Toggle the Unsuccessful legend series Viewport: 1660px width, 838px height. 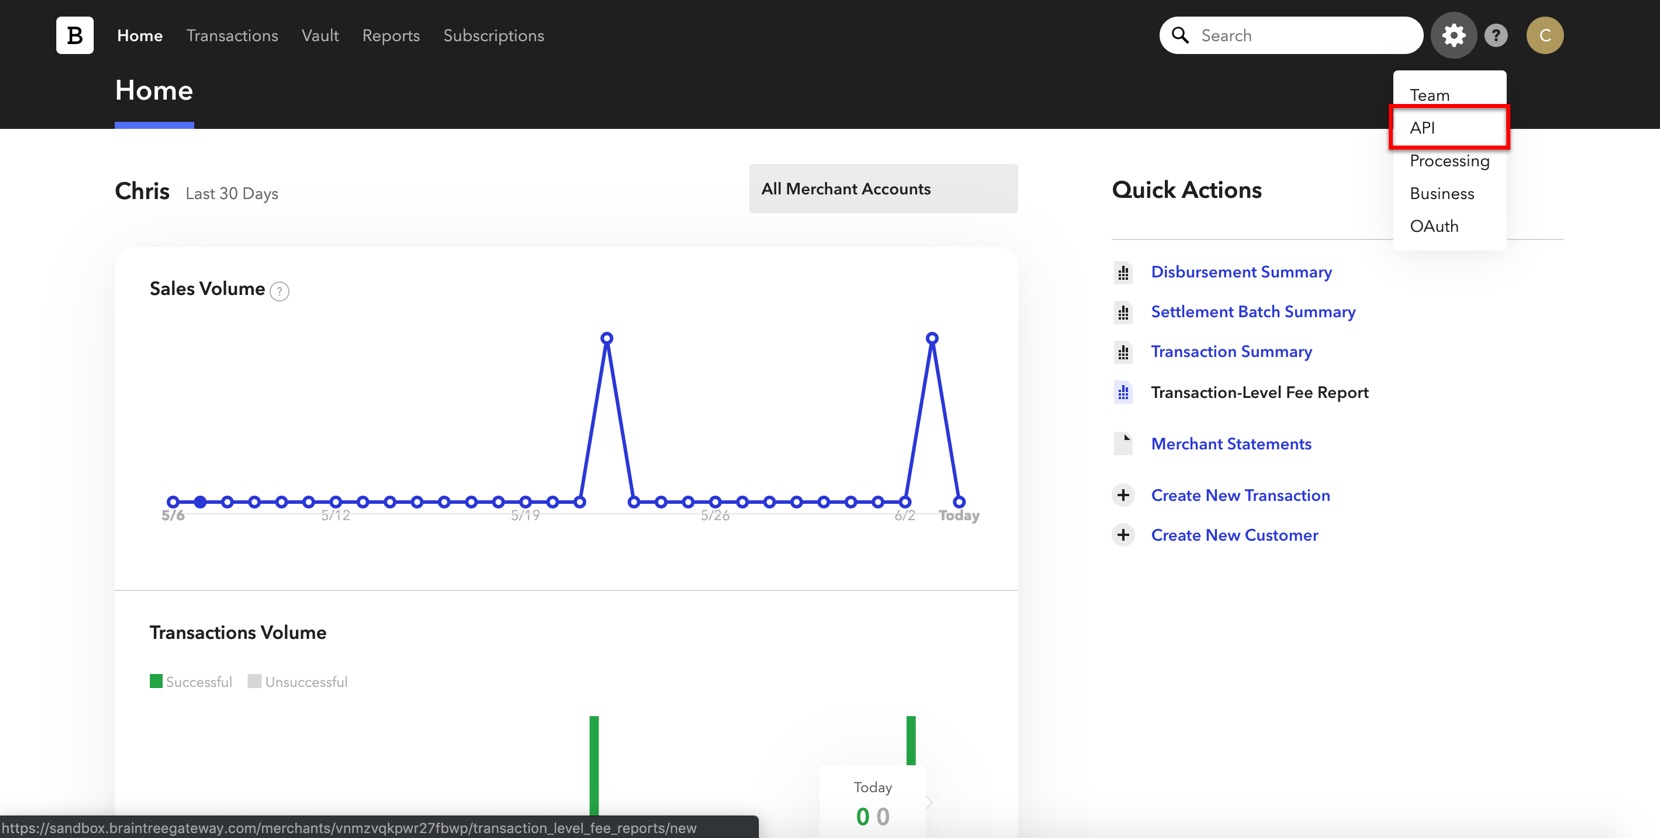point(298,682)
